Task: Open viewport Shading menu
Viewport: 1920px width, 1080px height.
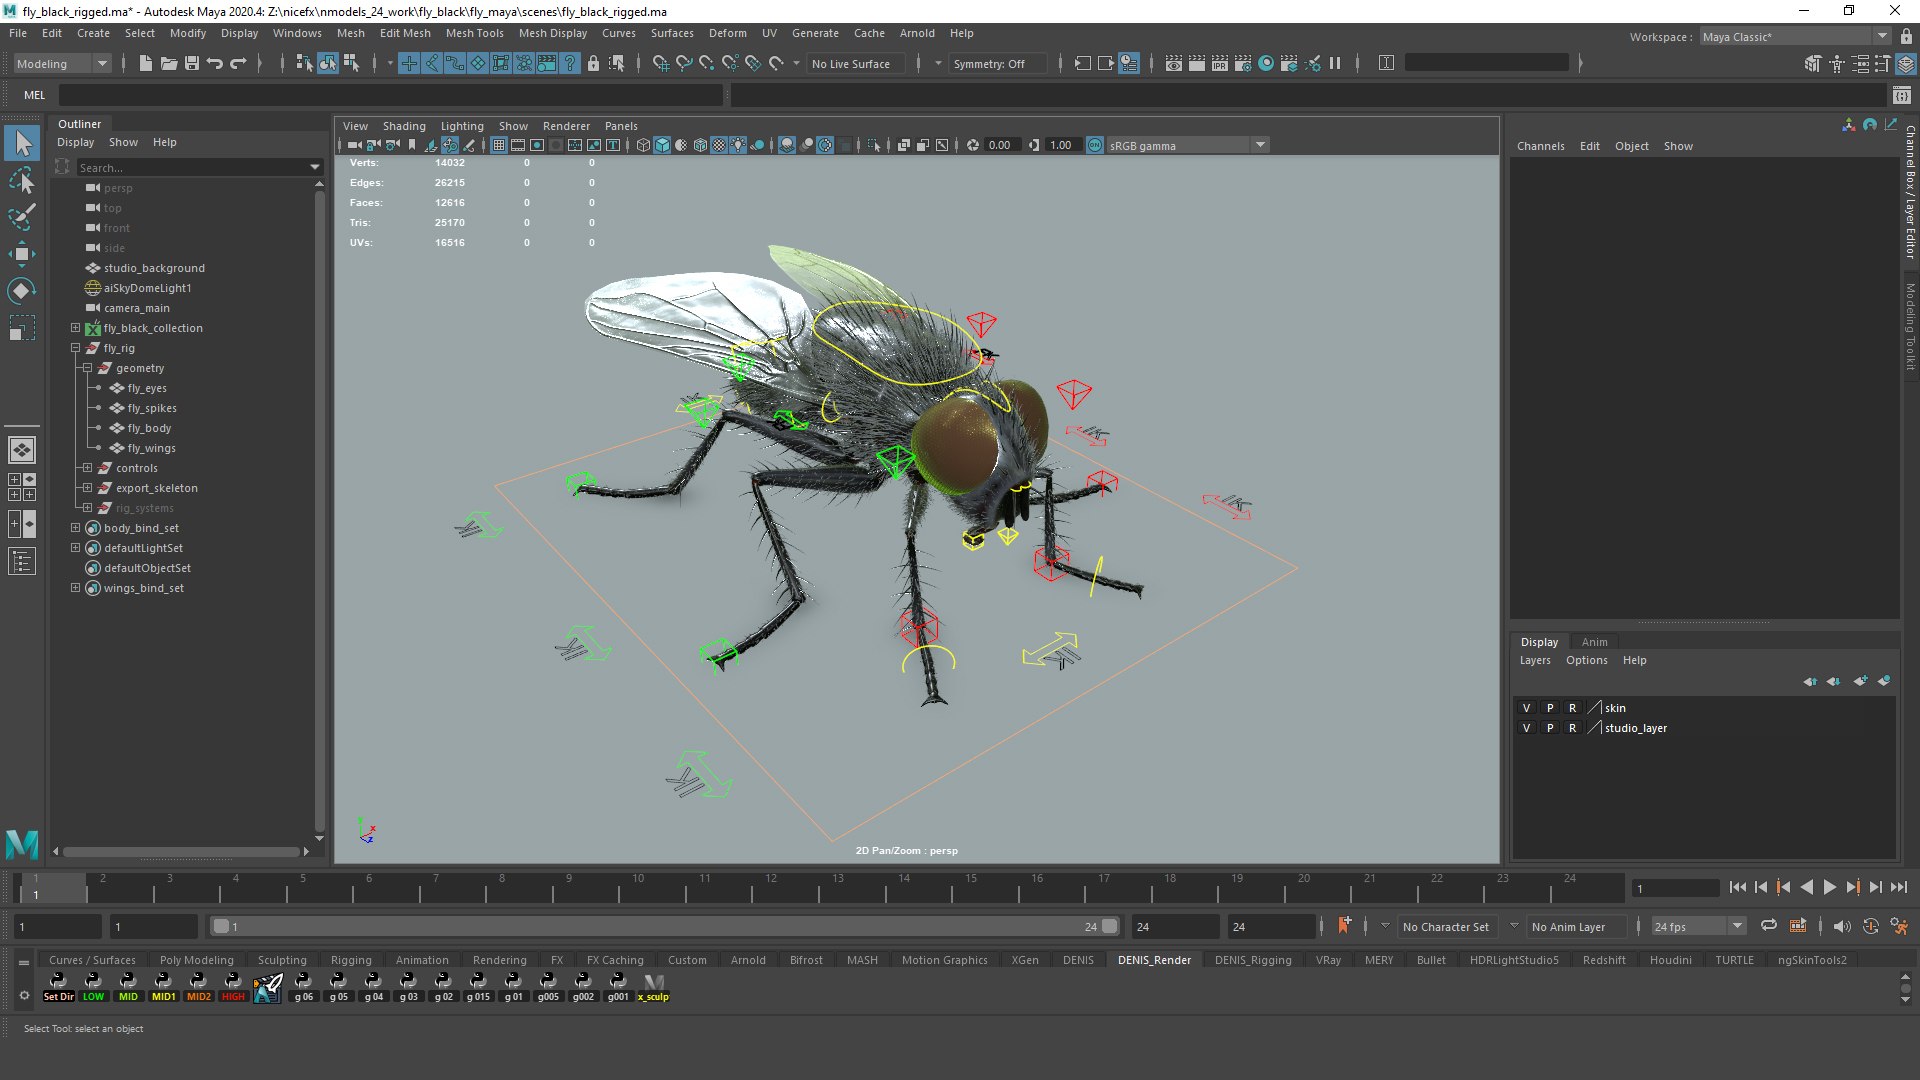Action: pos(404,126)
